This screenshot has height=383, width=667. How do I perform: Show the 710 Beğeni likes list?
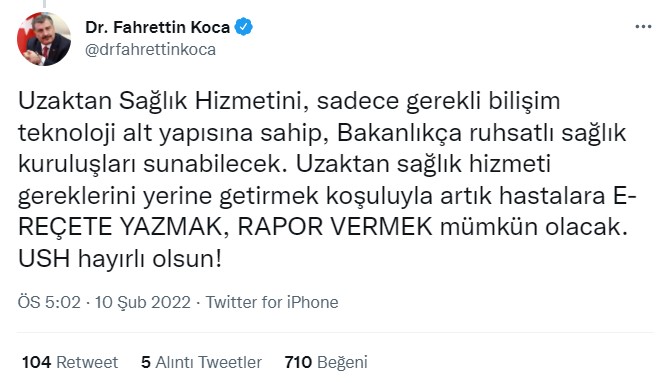pos(326,362)
